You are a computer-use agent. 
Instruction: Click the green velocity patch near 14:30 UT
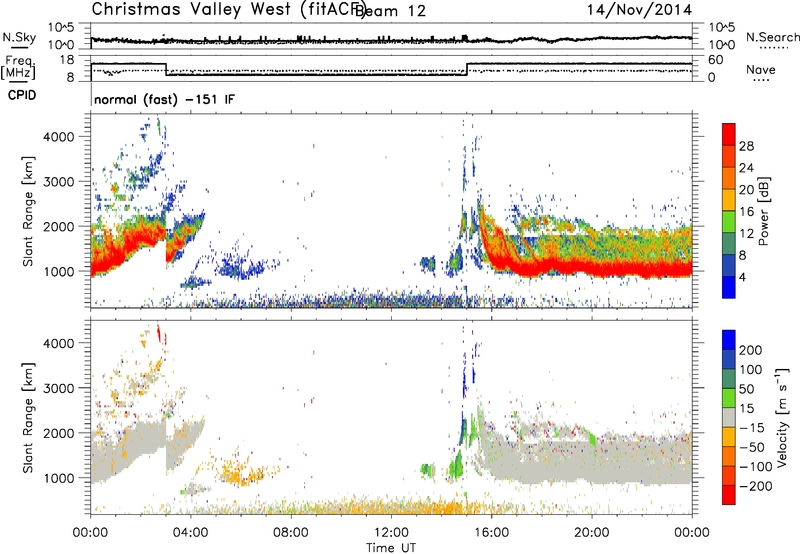(456, 466)
